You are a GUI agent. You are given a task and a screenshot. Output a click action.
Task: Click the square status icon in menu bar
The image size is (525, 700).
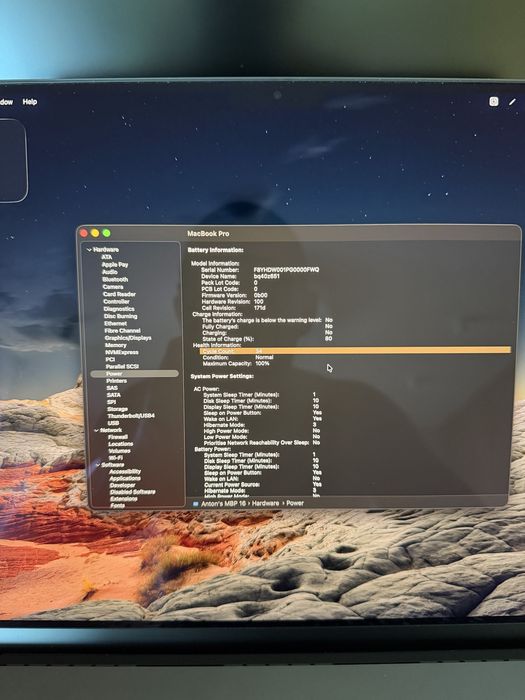(x=493, y=102)
